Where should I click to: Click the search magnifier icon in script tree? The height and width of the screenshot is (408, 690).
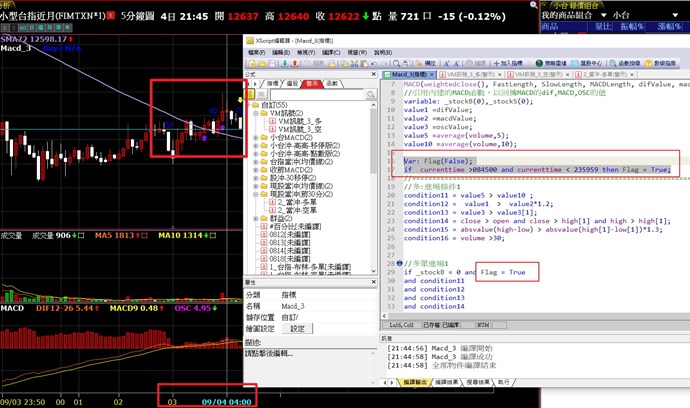pos(371,93)
